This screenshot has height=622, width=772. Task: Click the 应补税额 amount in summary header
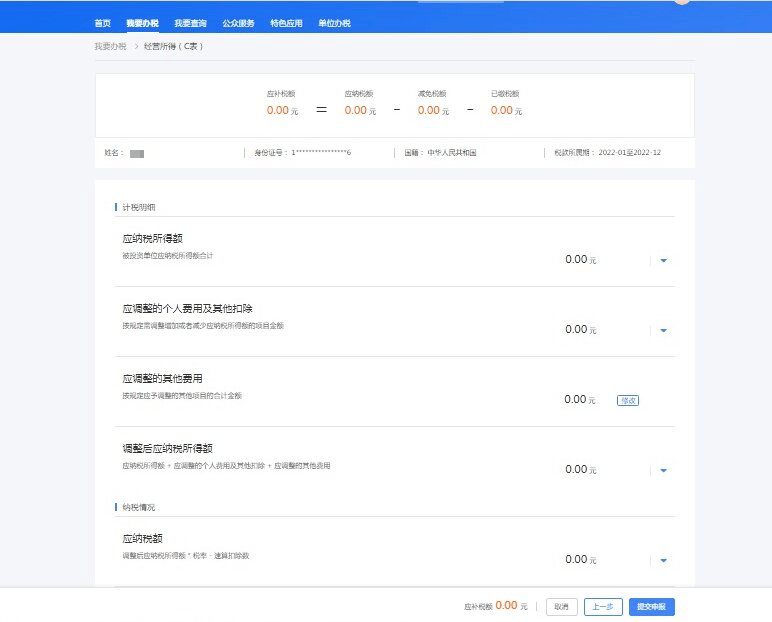pos(282,110)
